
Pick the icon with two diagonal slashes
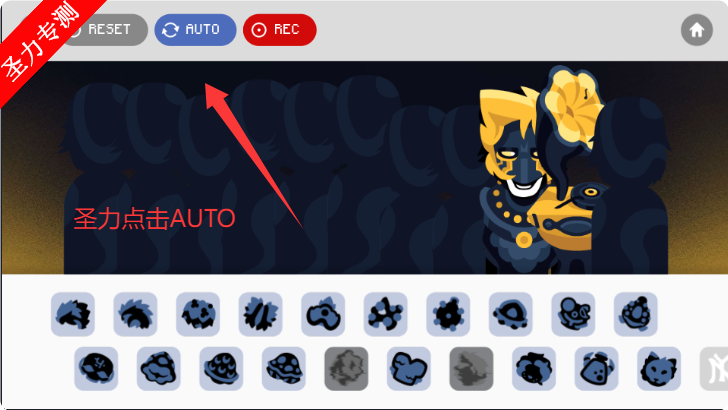[x=260, y=314]
